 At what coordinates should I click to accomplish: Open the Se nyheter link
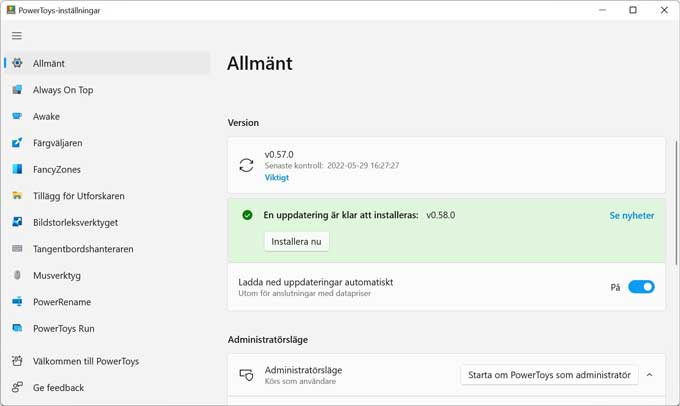click(631, 216)
